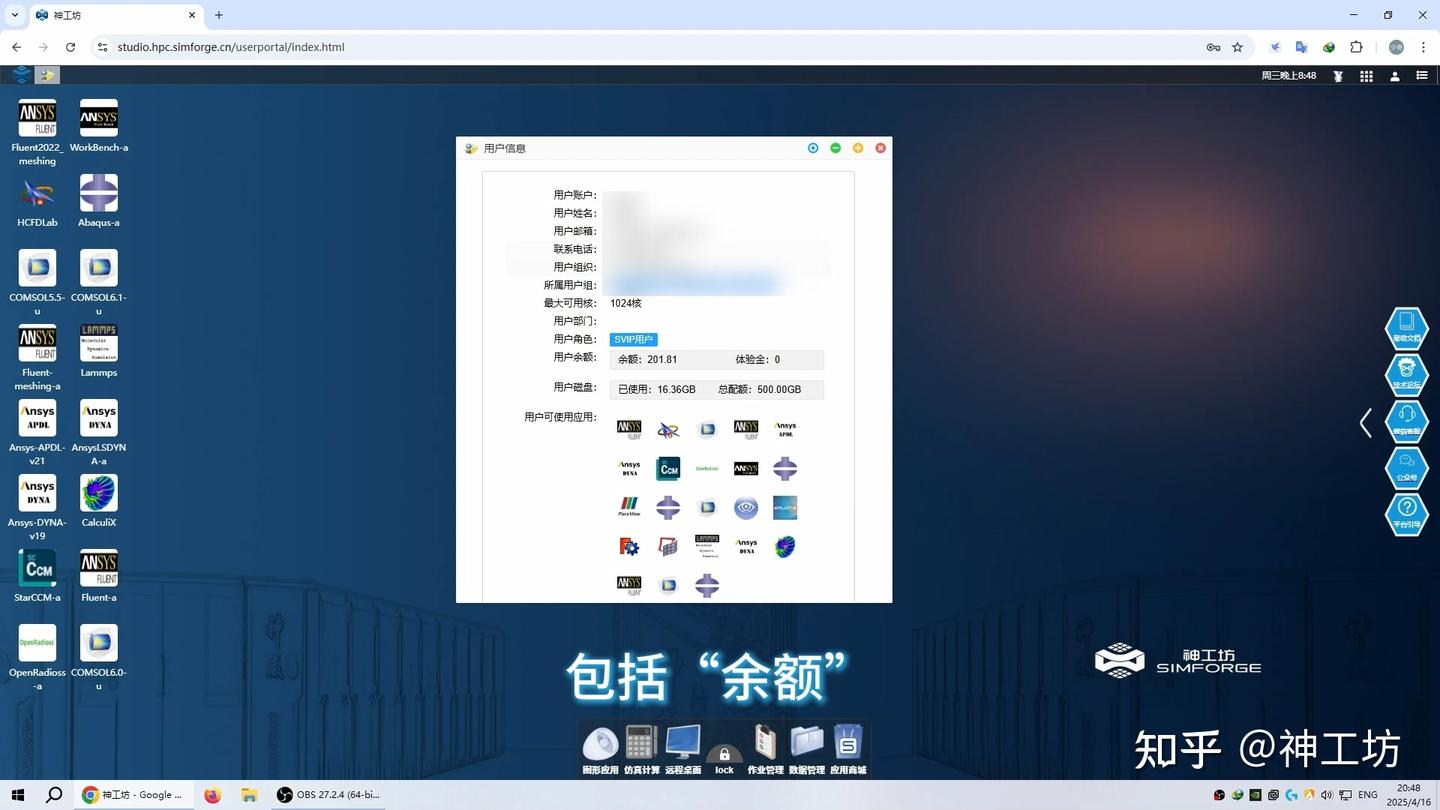Click the HCFDLab icon in available apps
1440x810 pixels.
(x=668, y=429)
